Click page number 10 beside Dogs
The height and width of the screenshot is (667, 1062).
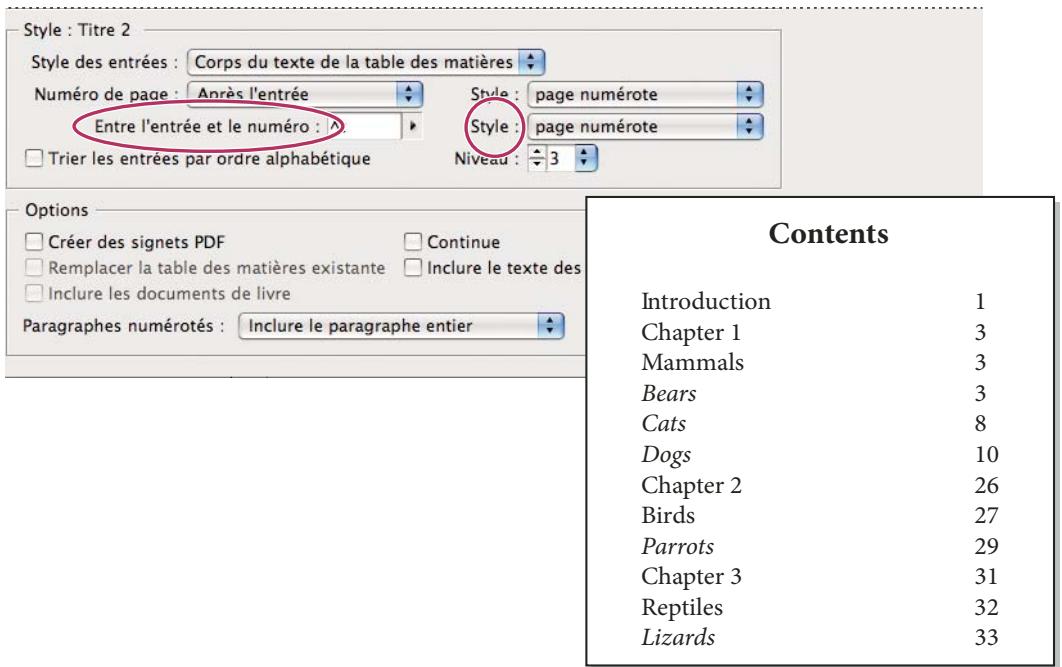coord(986,454)
